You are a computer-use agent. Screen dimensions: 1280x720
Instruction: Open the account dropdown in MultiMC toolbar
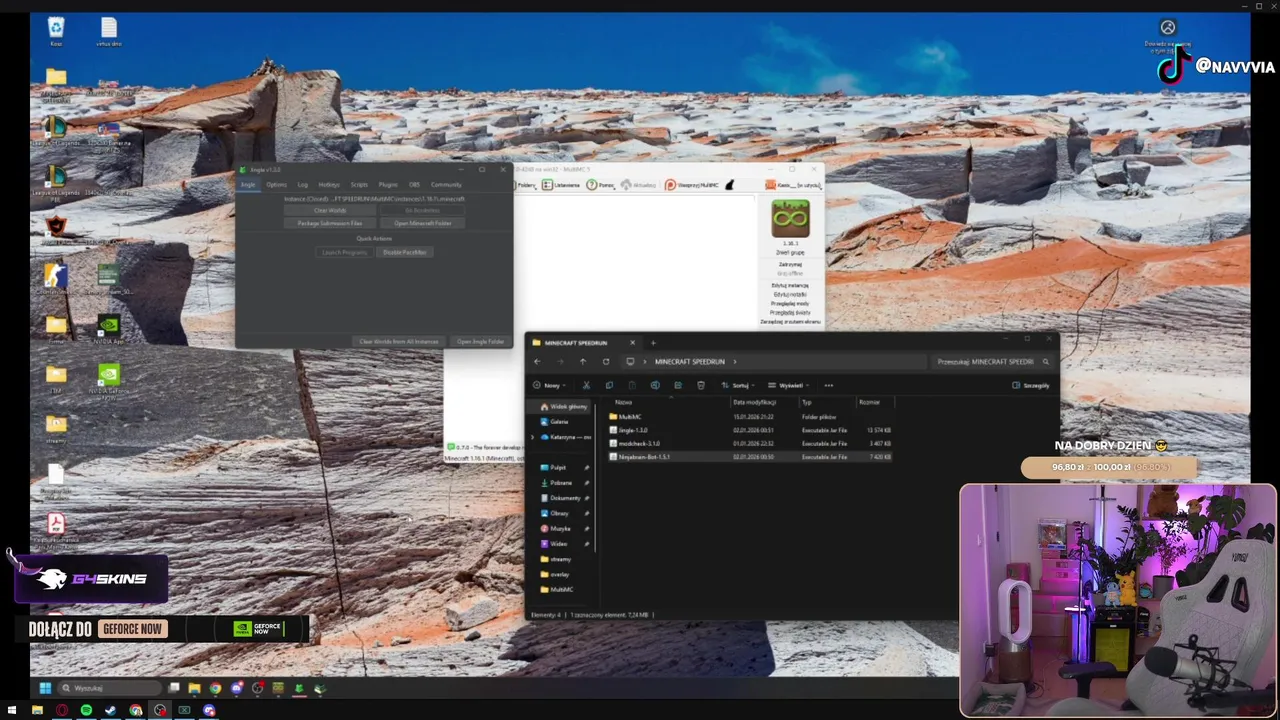(x=794, y=185)
